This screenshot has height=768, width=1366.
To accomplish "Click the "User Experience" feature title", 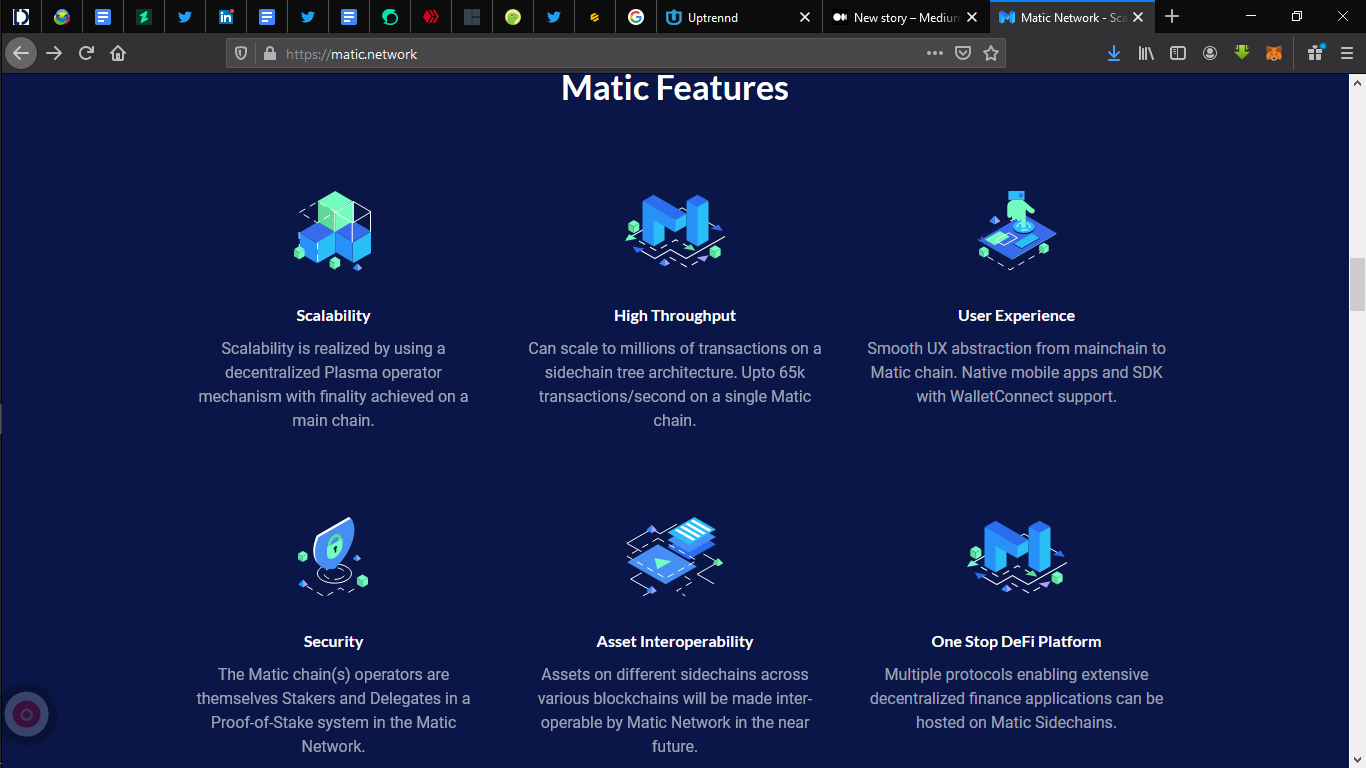I will pos(1016,316).
